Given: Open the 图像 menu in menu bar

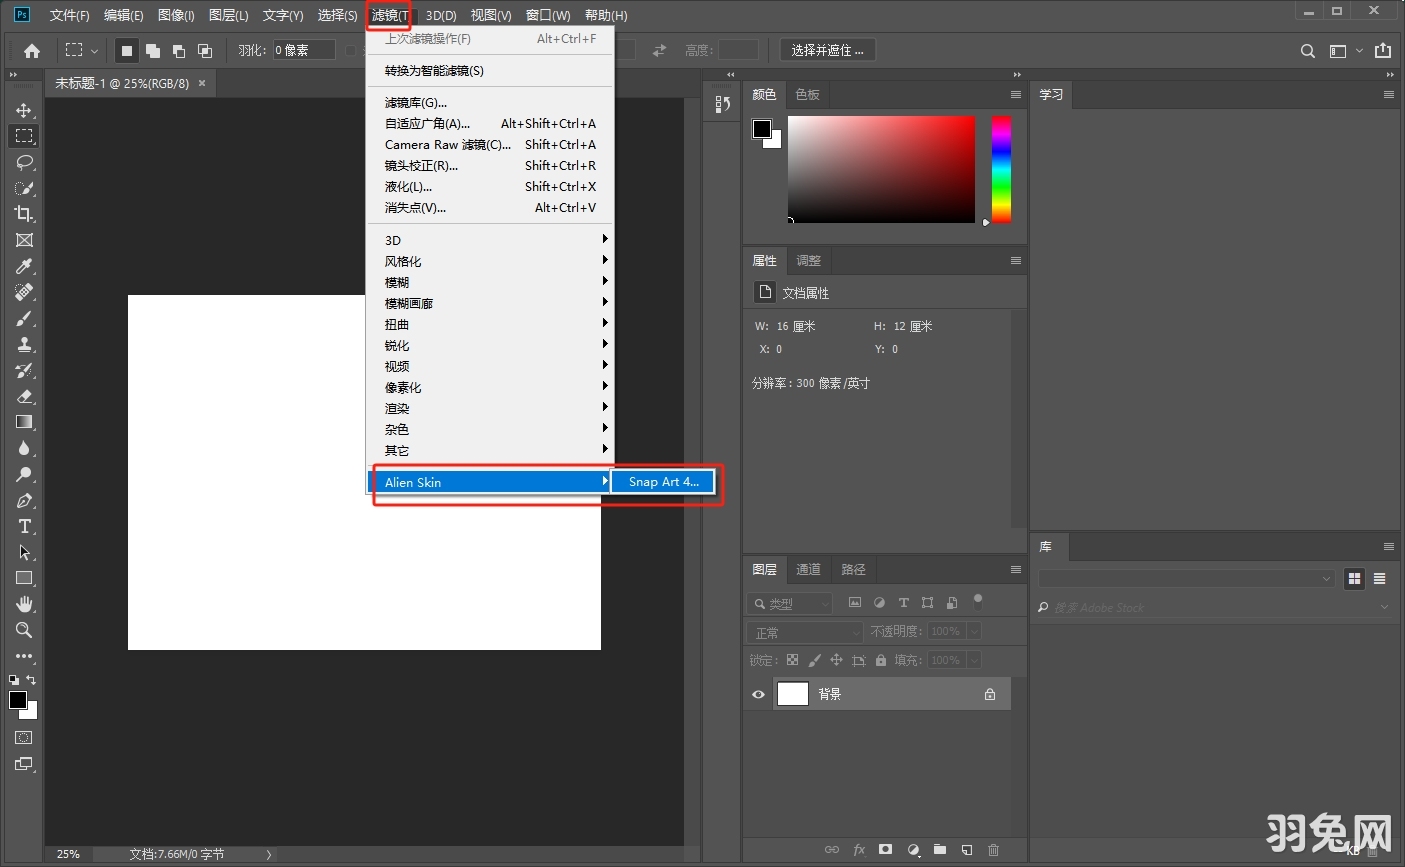Looking at the screenshot, I should 175,15.
